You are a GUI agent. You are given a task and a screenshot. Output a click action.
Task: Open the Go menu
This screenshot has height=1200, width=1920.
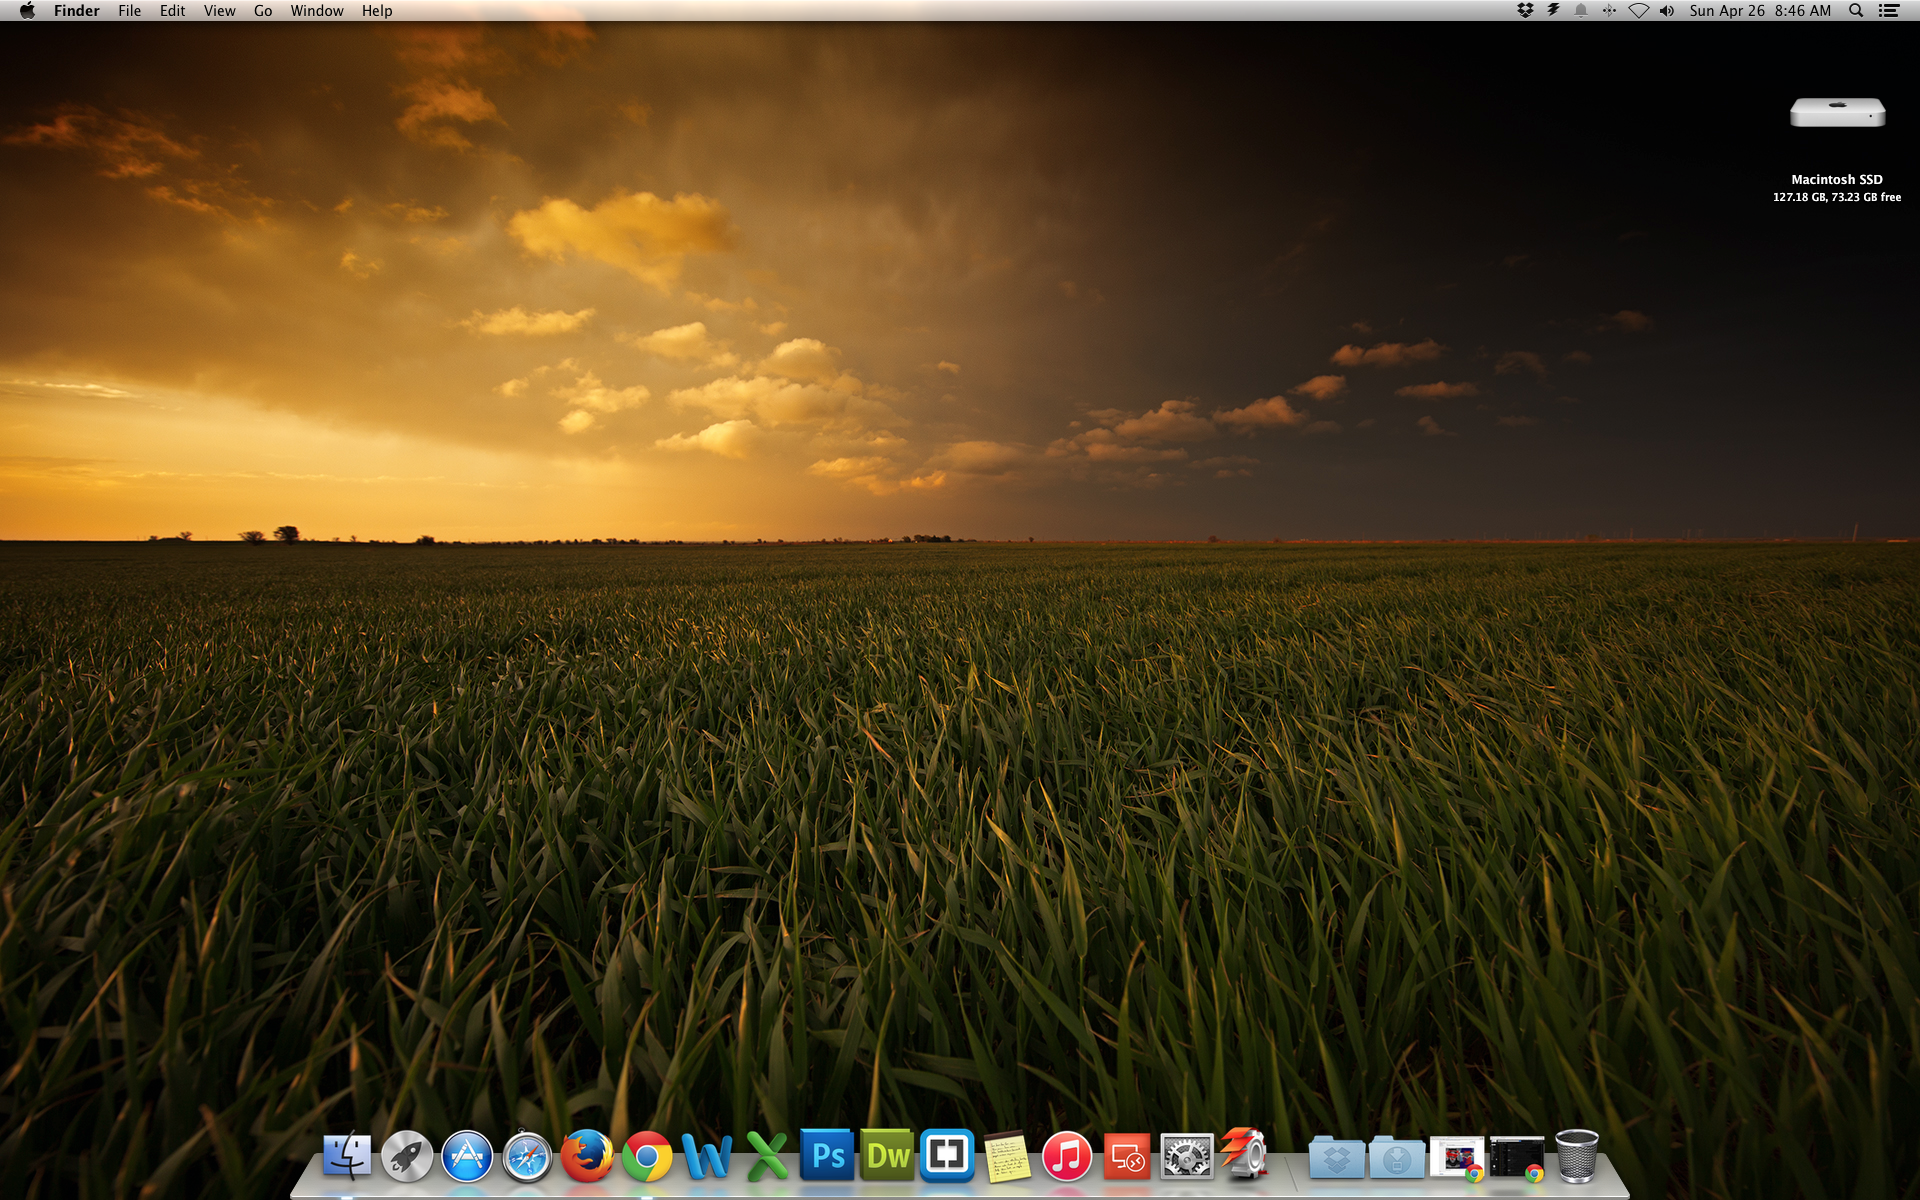[x=263, y=11]
